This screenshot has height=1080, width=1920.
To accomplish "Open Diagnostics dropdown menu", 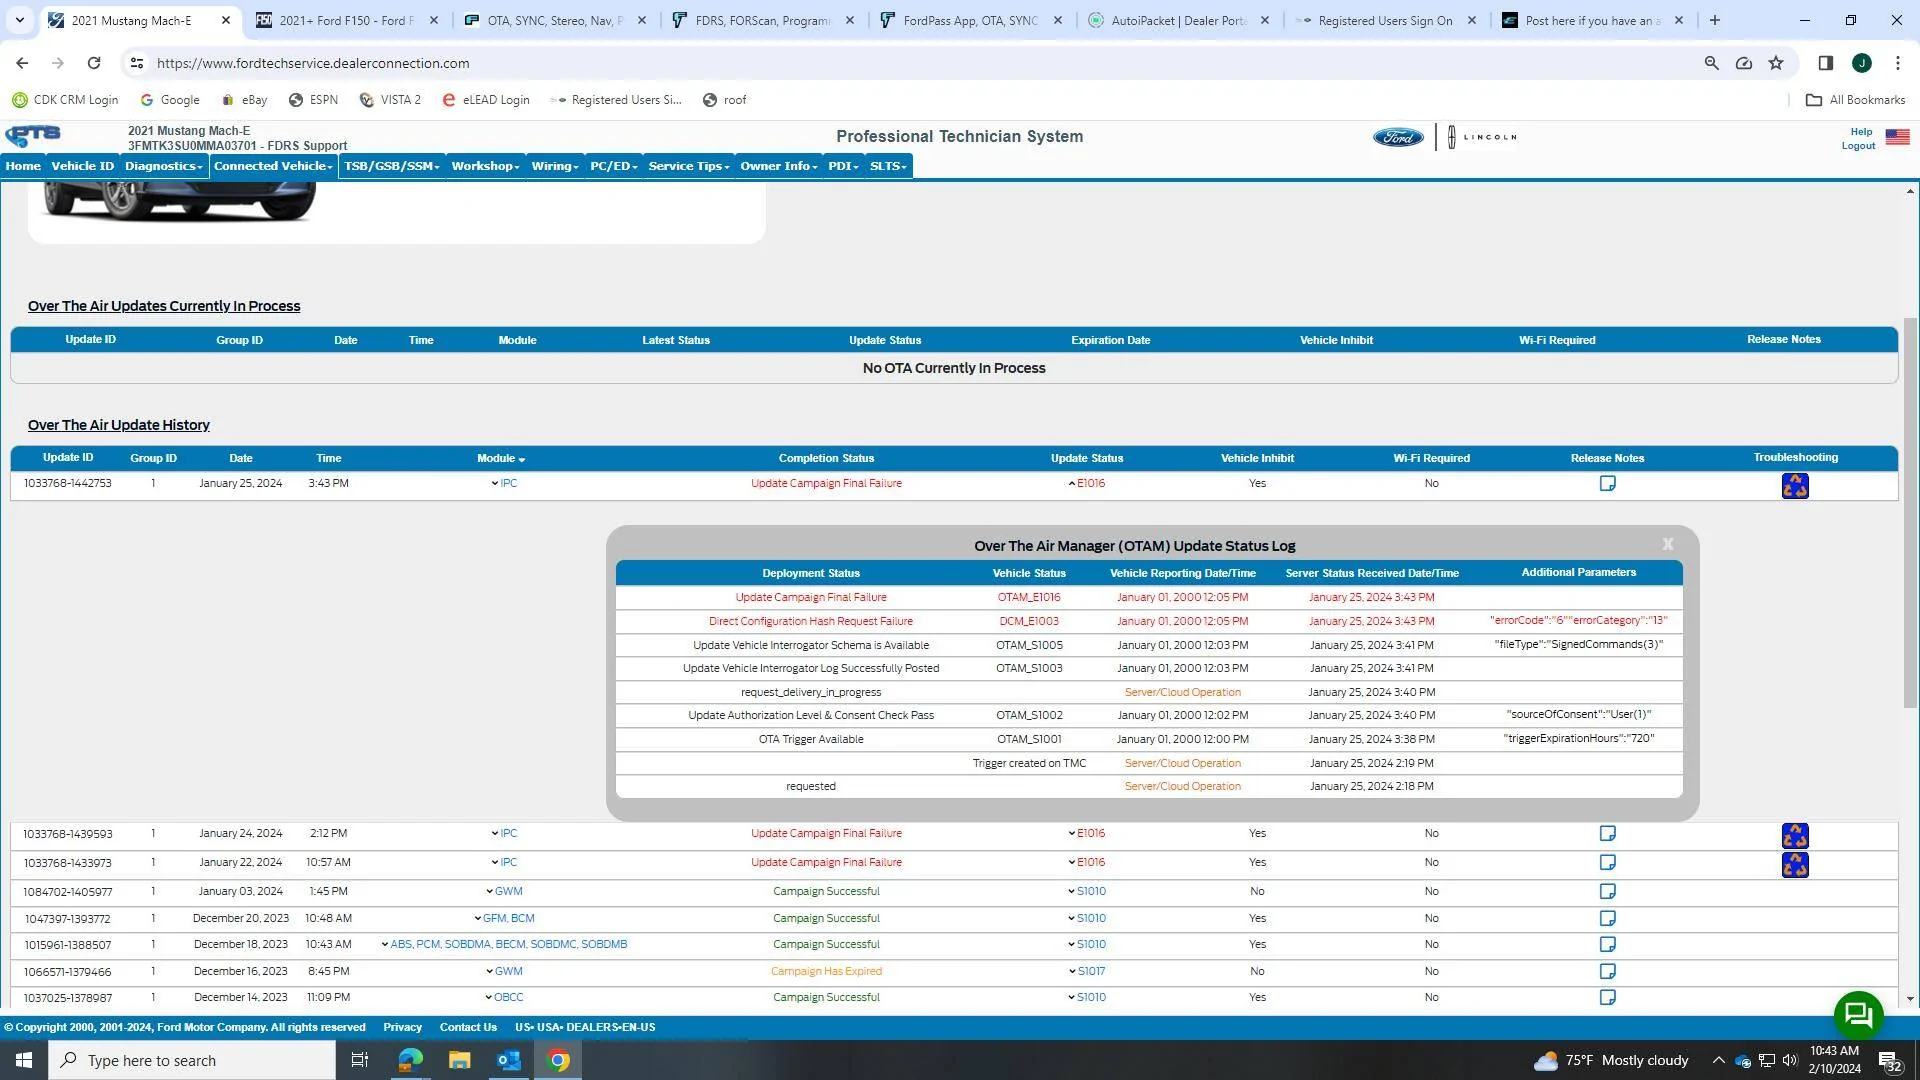I will point(163,166).
